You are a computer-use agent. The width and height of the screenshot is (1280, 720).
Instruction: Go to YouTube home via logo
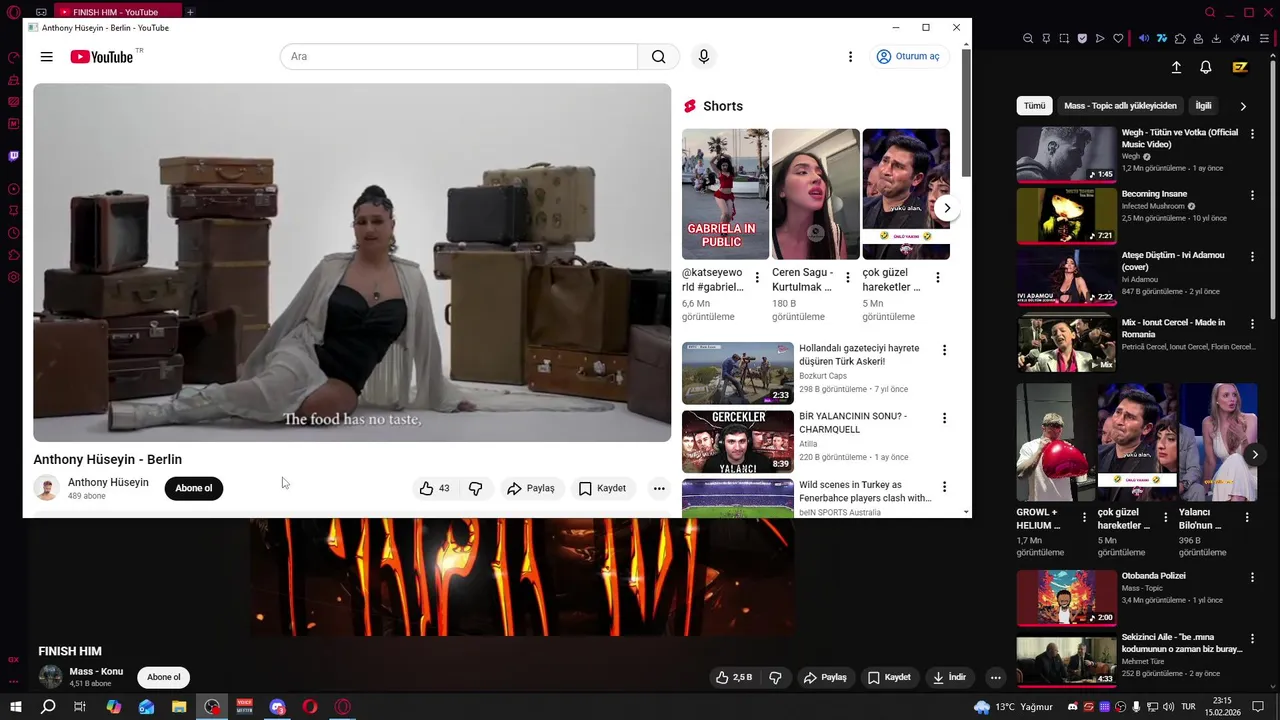101,57
